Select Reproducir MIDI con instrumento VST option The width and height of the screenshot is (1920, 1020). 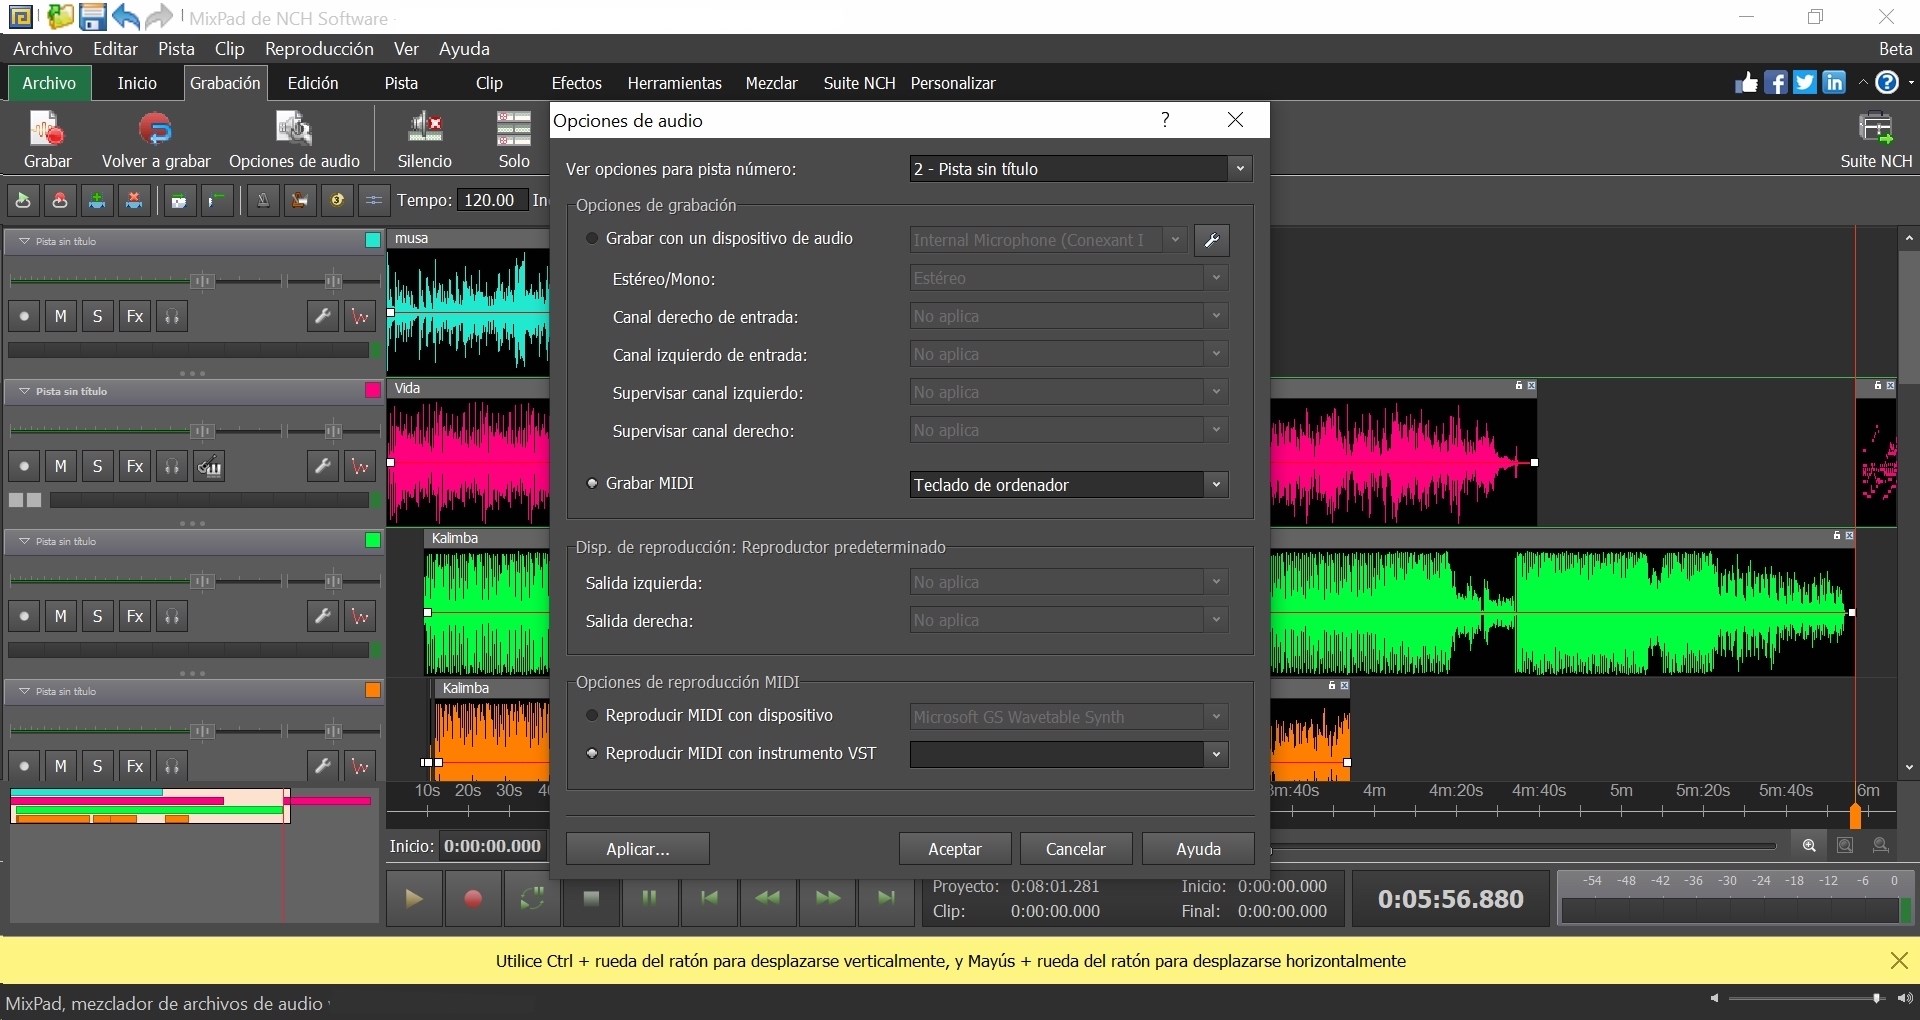[x=592, y=753]
